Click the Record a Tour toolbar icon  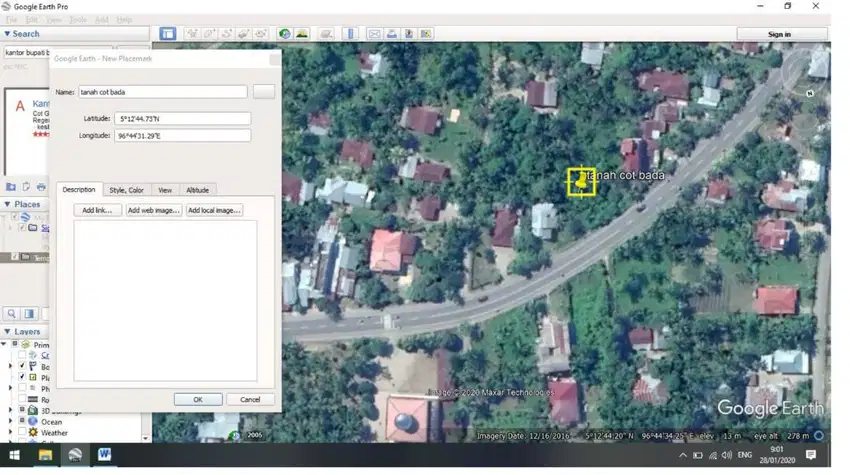pyautogui.click(x=261, y=34)
